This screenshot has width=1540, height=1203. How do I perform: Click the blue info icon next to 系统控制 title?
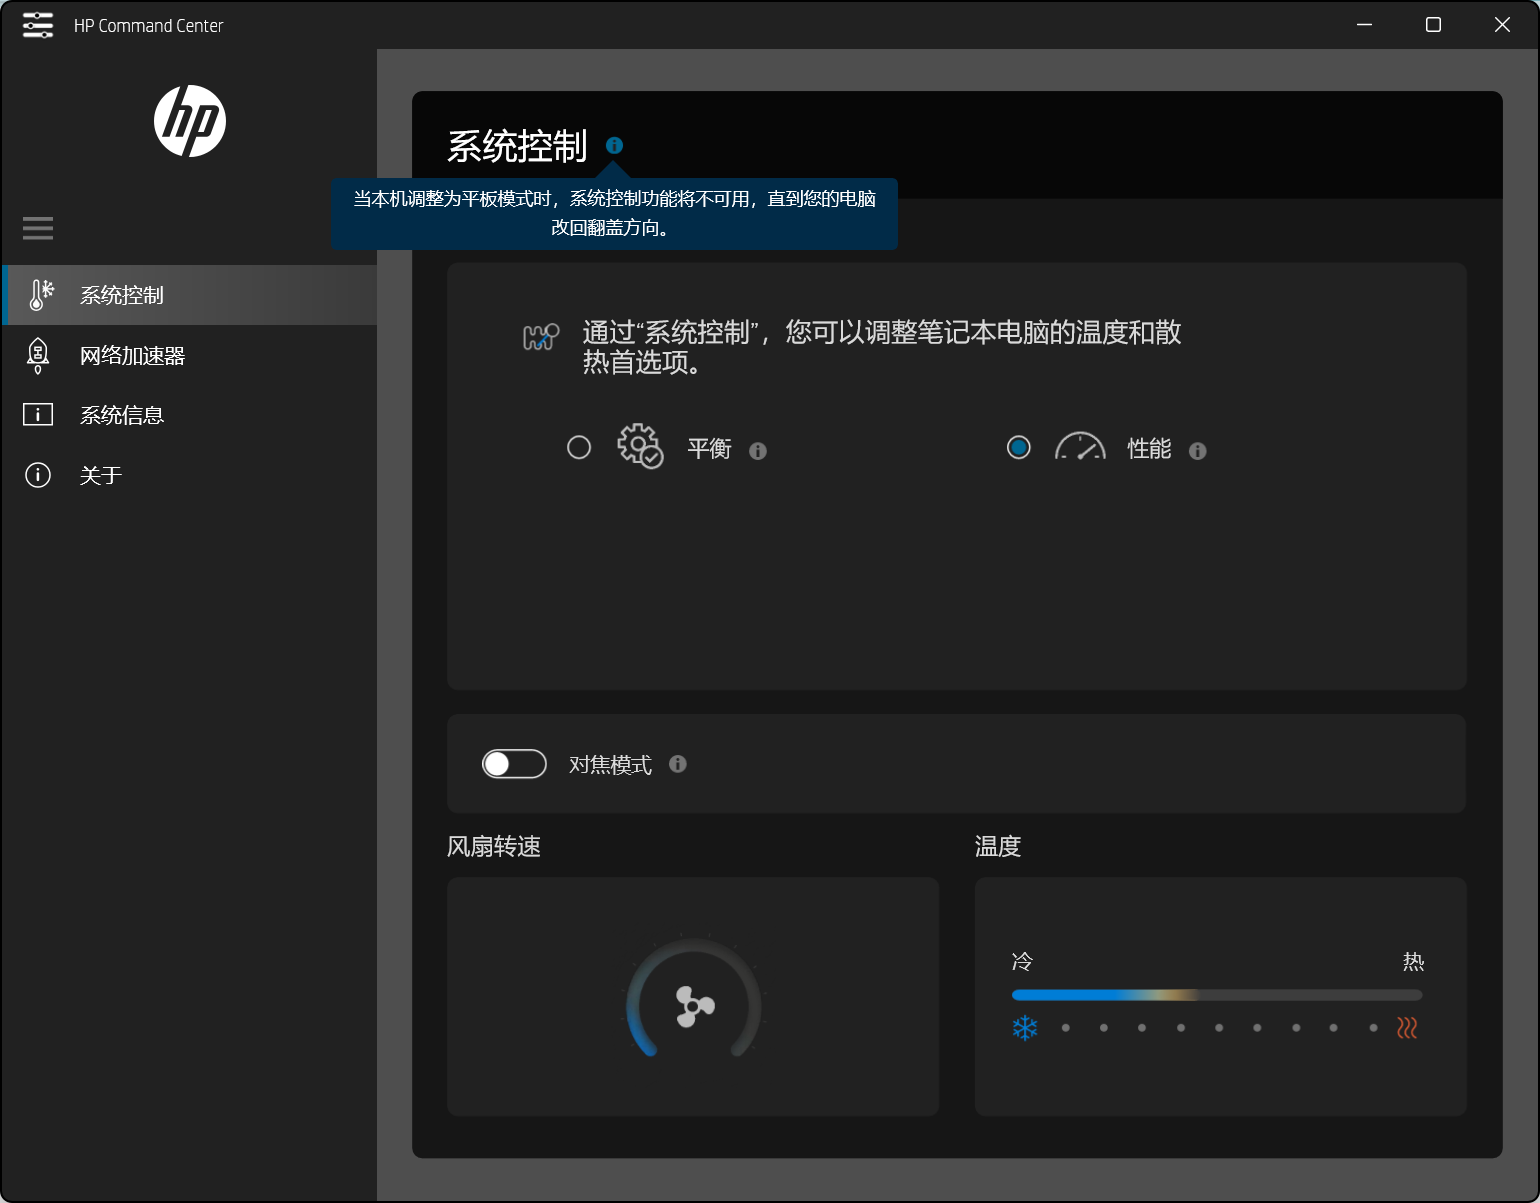tap(614, 145)
